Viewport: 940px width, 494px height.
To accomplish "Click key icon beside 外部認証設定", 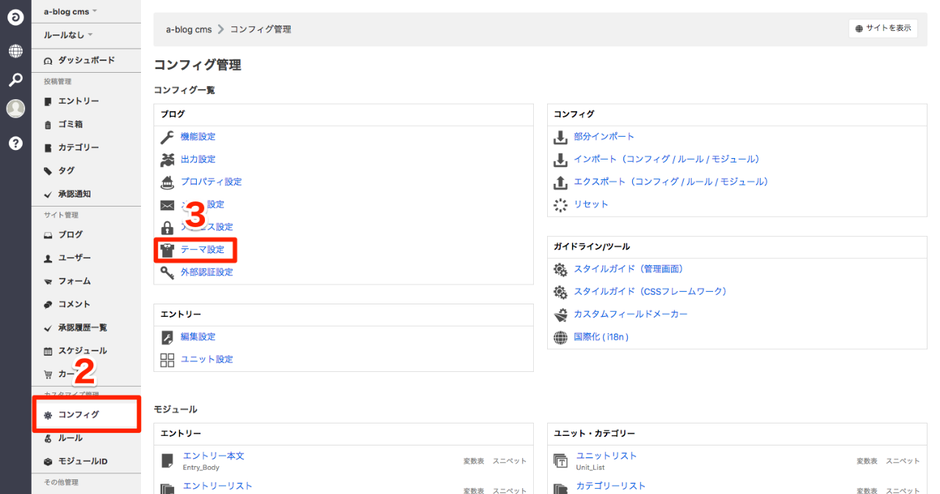I will pos(167,273).
